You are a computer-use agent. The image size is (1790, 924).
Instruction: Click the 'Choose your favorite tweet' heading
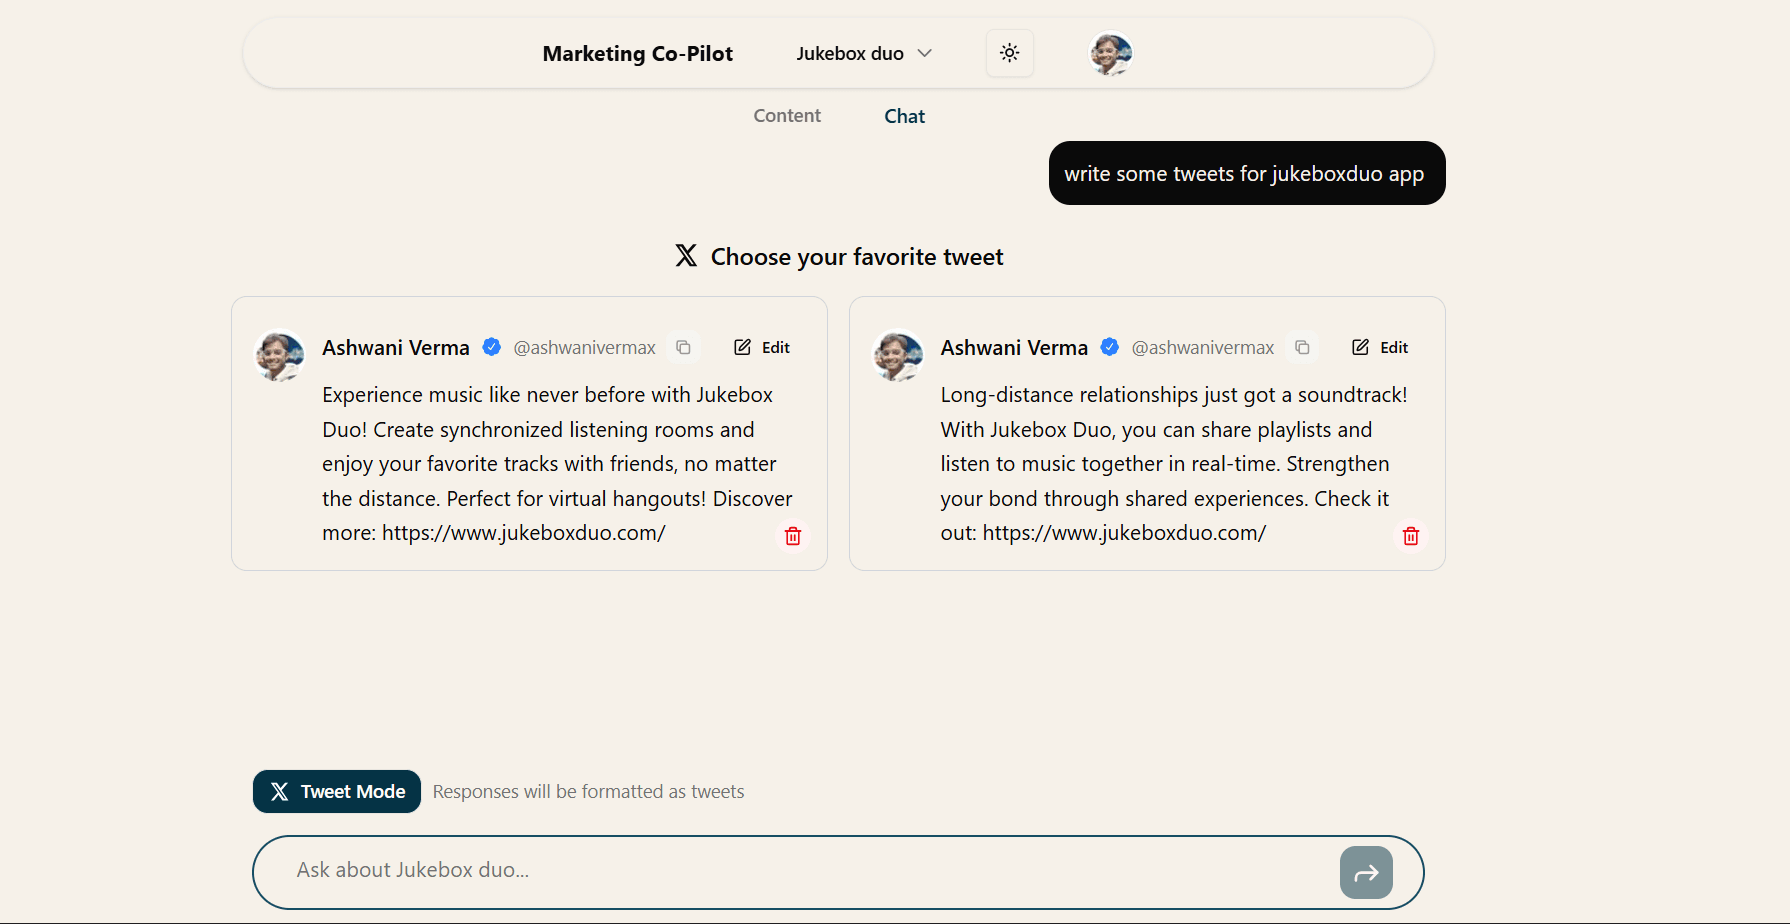click(857, 257)
